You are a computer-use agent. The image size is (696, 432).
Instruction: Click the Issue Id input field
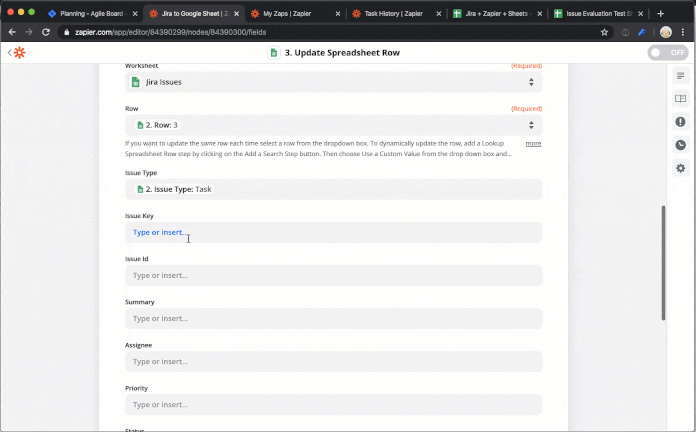tap(333, 275)
